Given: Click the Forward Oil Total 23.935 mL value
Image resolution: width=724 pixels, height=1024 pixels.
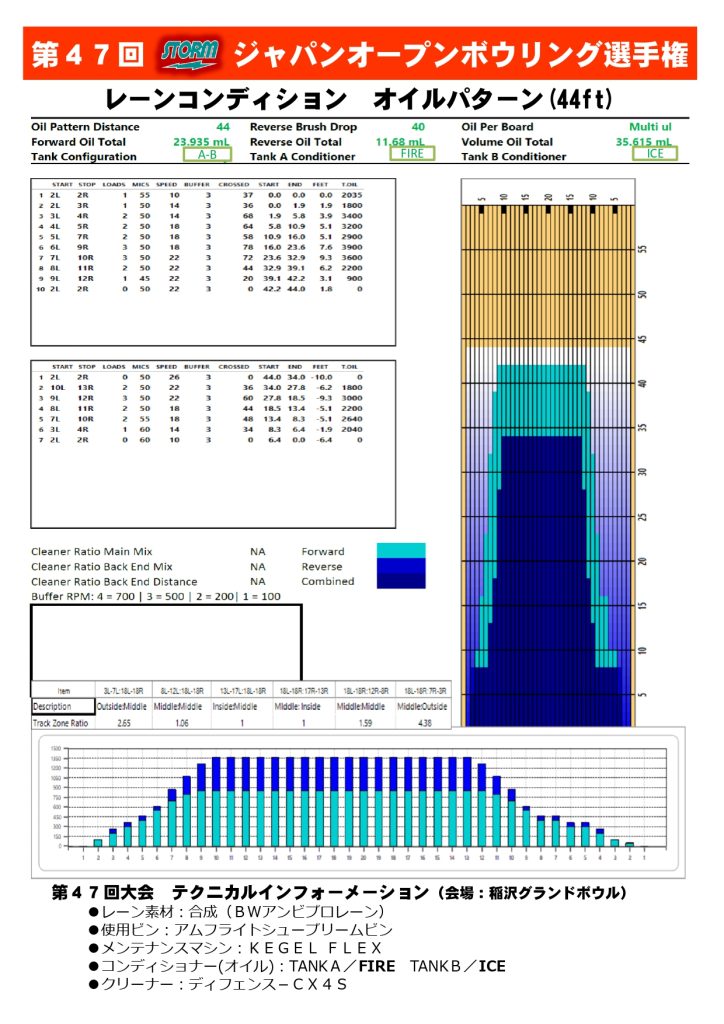Looking at the screenshot, I should click(x=201, y=142).
